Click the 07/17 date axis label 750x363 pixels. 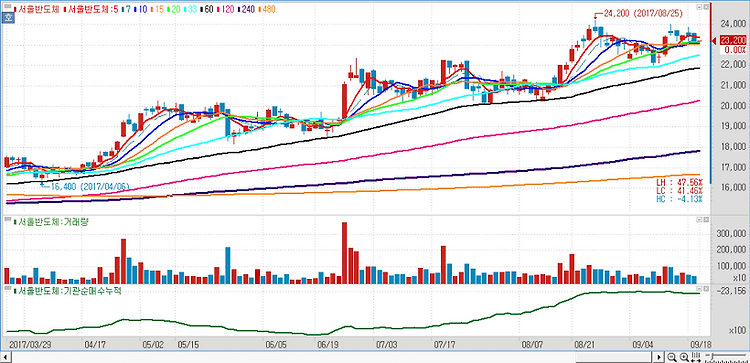tap(444, 344)
